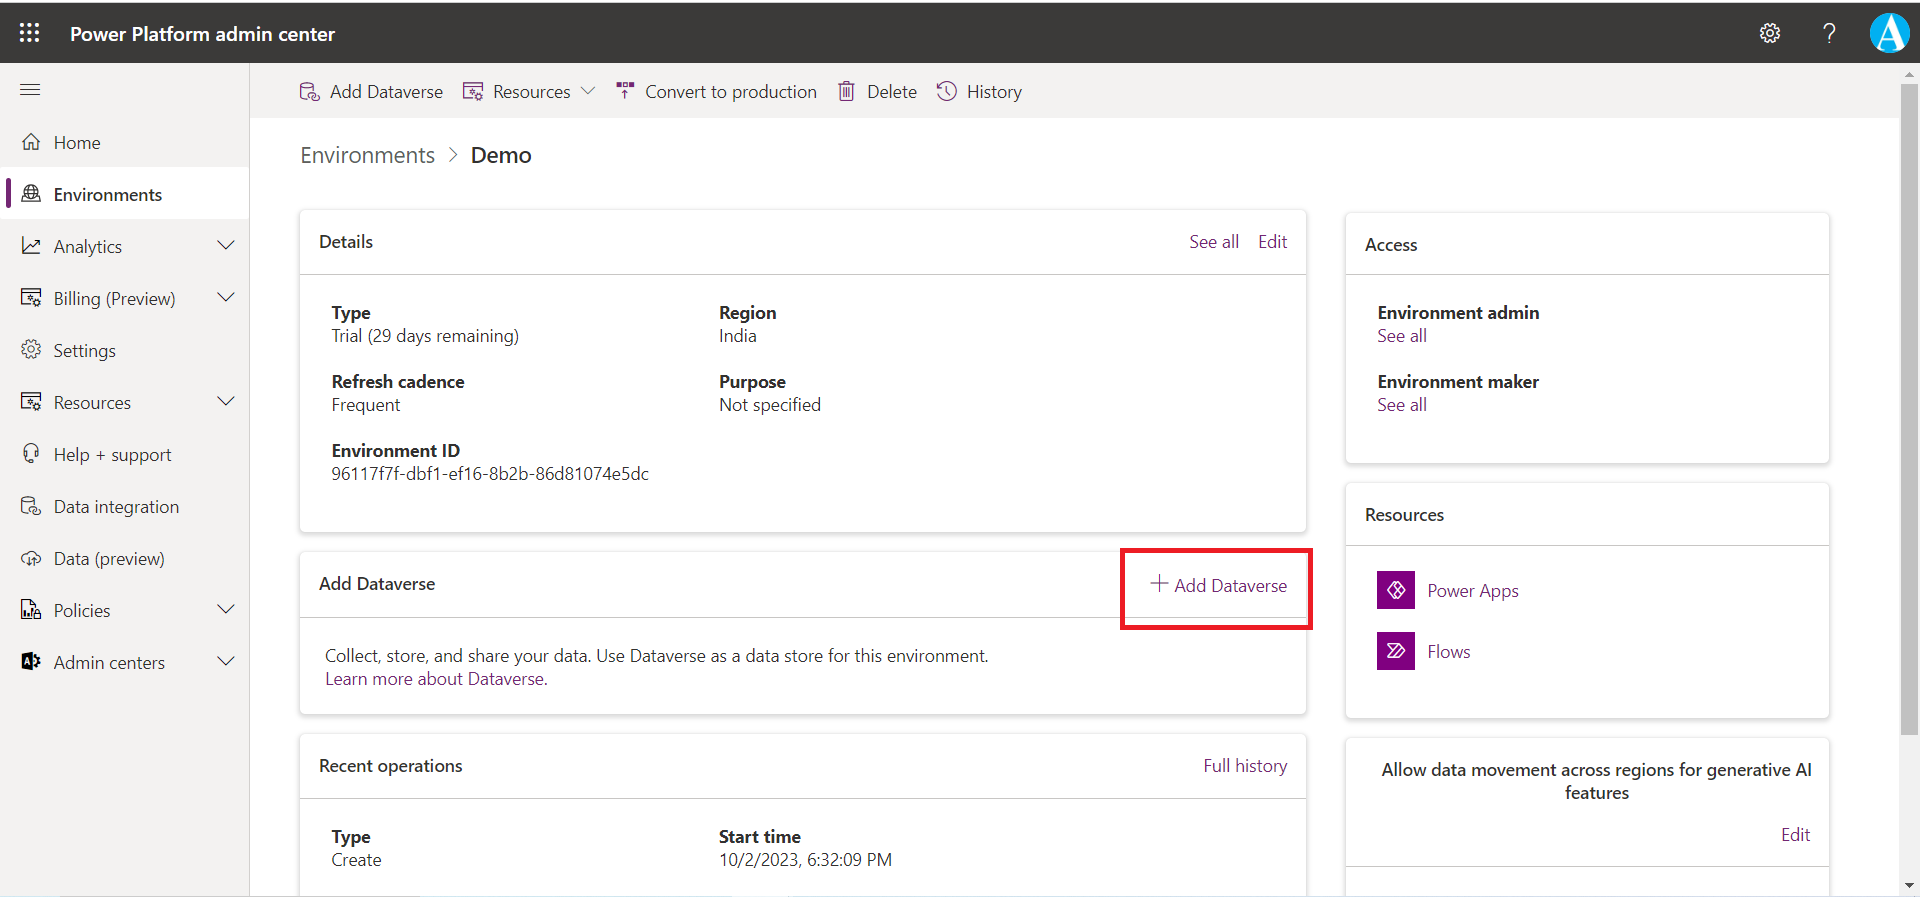Click the Power Apps resource icon
Image resolution: width=1920 pixels, height=897 pixels.
(x=1395, y=590)
